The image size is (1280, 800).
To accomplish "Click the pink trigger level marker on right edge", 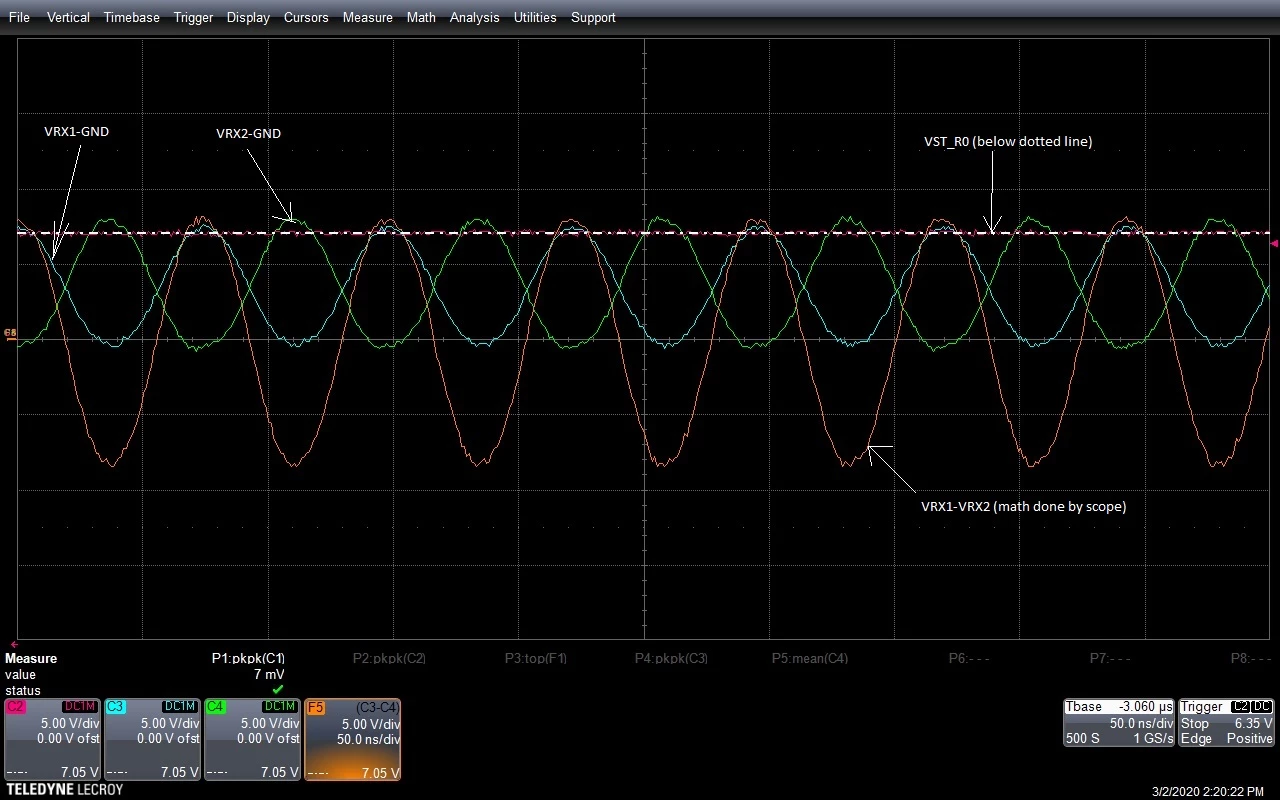I will point(1274,243).
